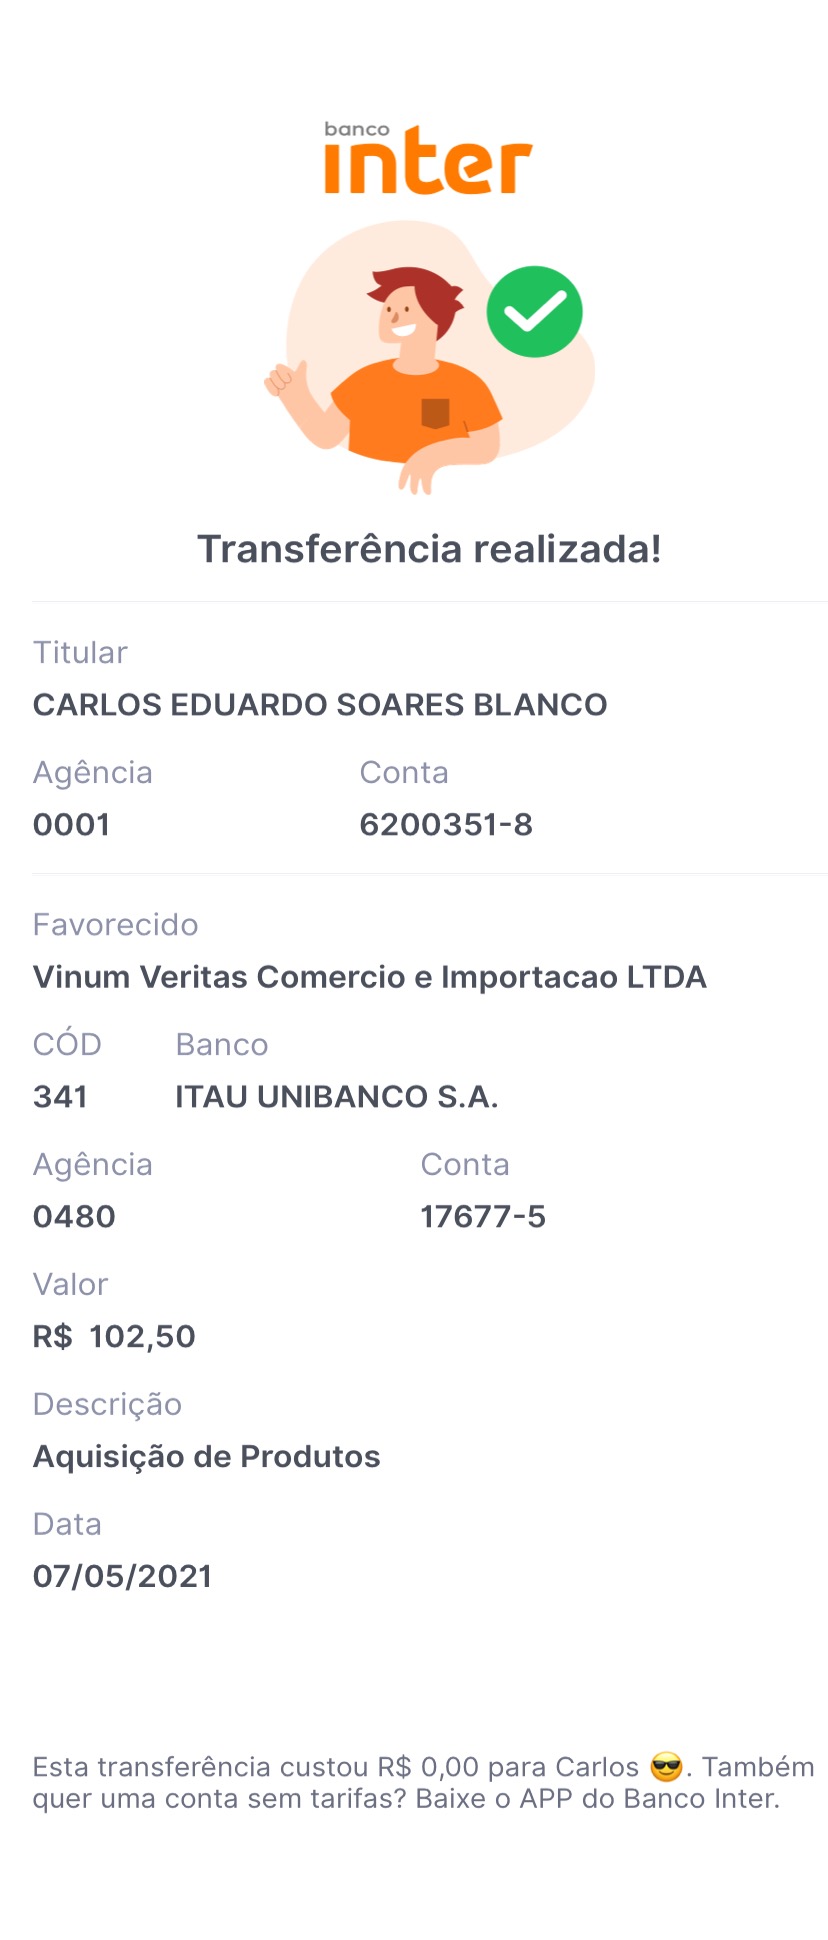Click the Banco Inter logo
828x1940 pixels.
tap(427, 160)
